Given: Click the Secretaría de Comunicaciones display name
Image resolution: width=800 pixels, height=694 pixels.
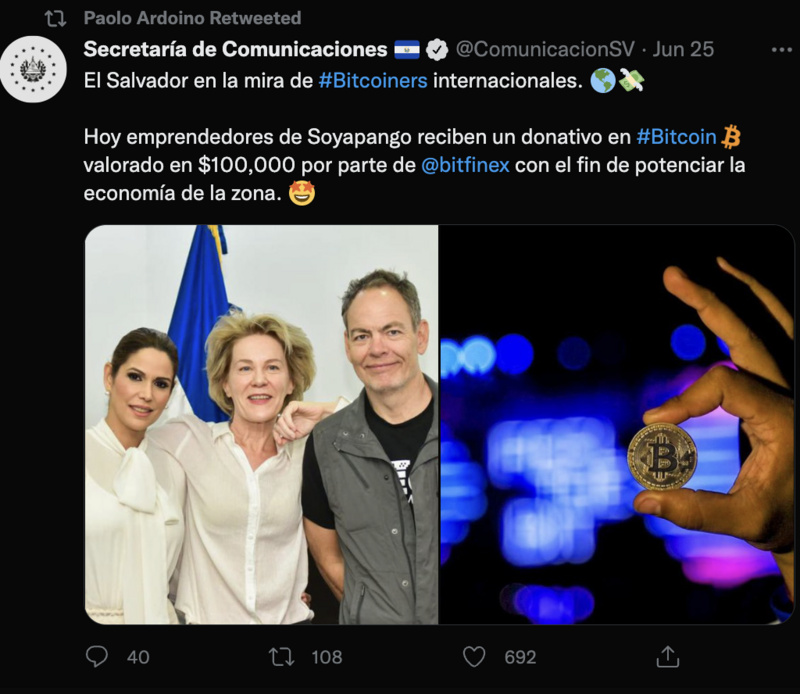Looking at the screenshot, I should tap(235, 49).
